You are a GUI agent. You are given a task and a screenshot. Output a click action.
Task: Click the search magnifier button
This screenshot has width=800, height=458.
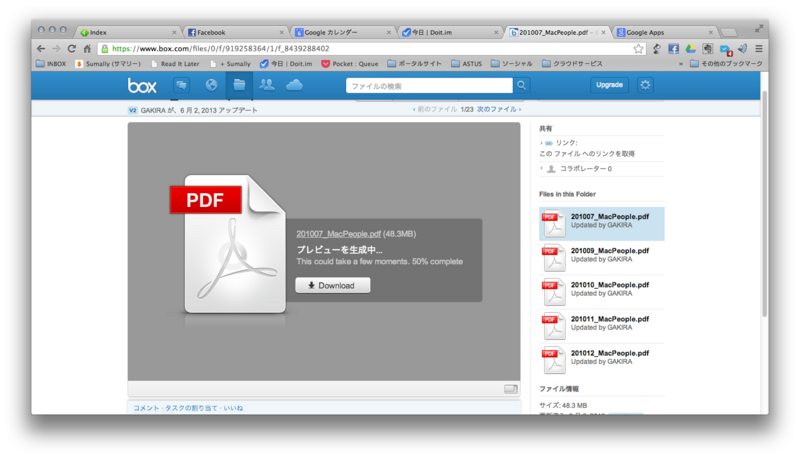(521, 85)
